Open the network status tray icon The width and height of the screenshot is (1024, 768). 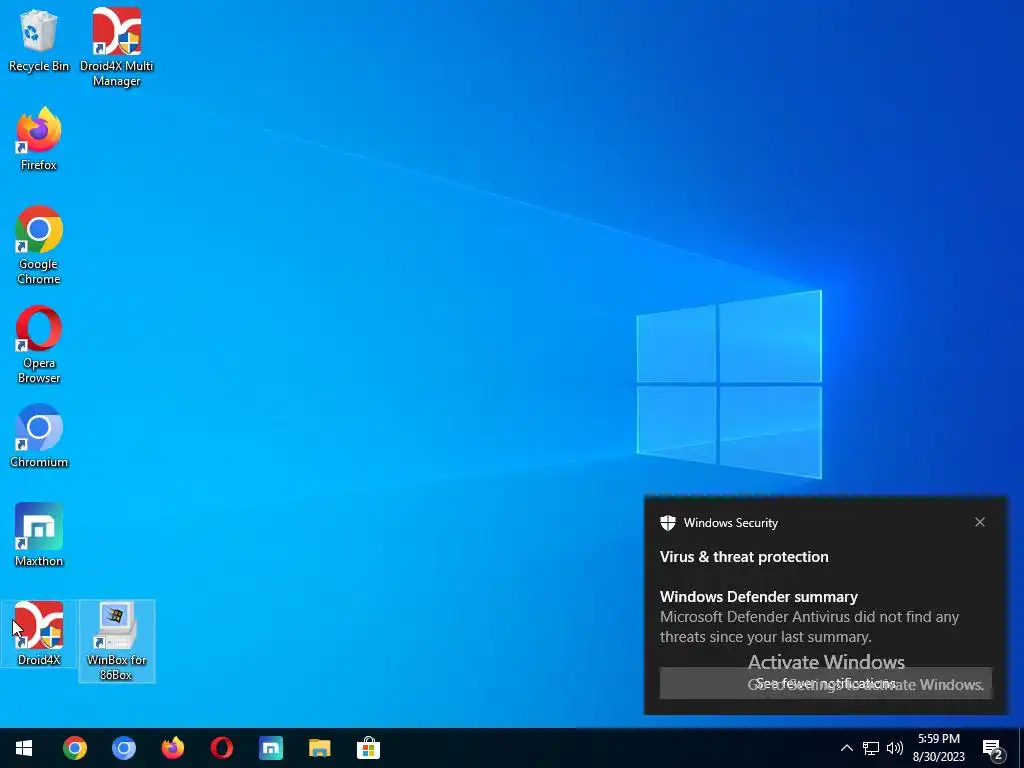(x=871, y=748)
